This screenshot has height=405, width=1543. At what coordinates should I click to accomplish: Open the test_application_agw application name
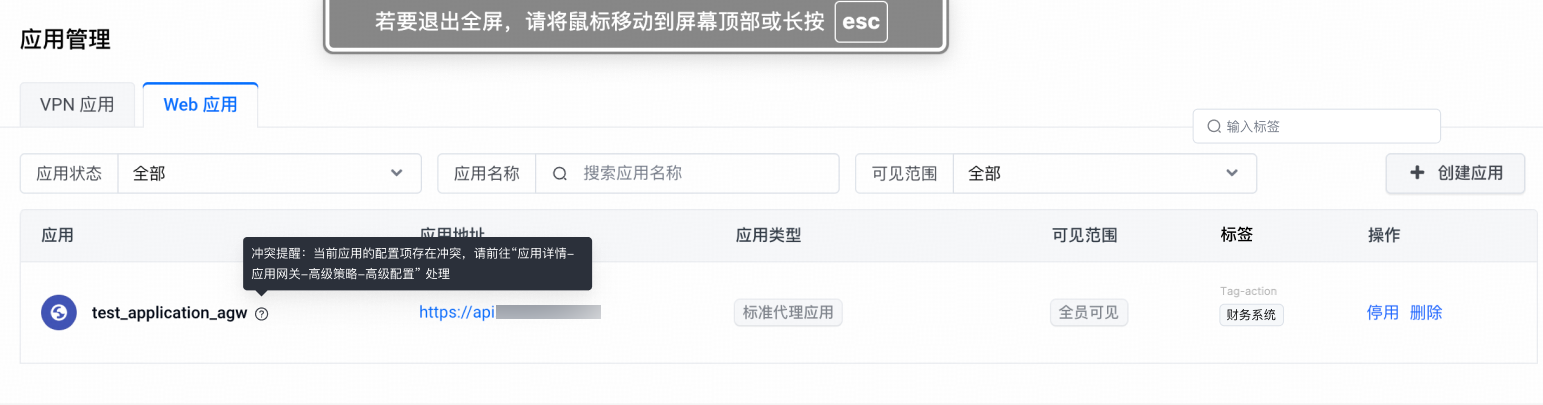click(x=169, y=313)
